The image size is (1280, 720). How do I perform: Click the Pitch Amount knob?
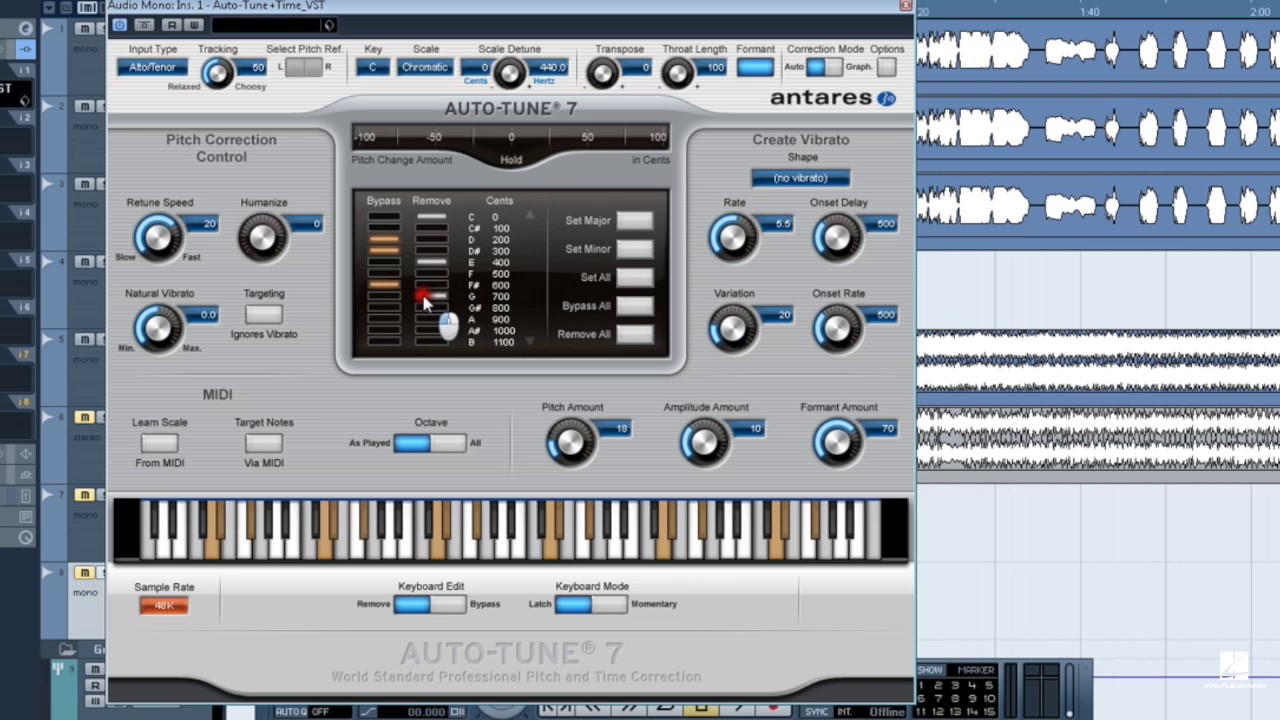[570, 443]
